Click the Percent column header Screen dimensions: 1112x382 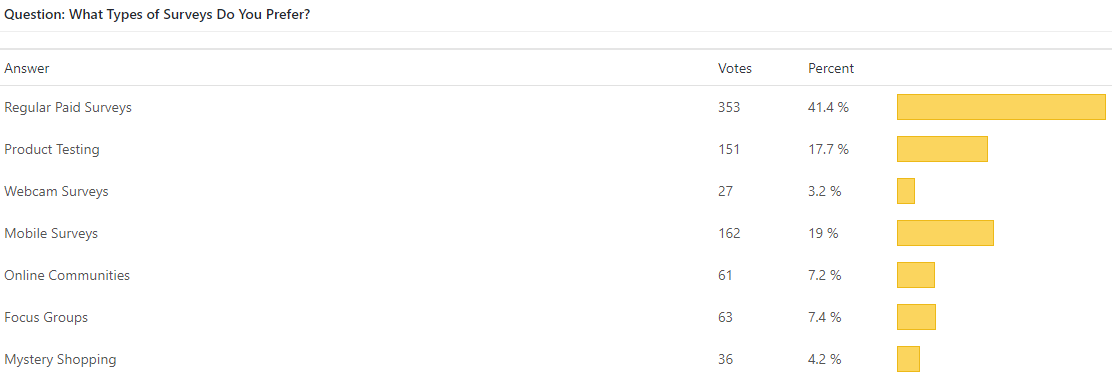(831, 69)
